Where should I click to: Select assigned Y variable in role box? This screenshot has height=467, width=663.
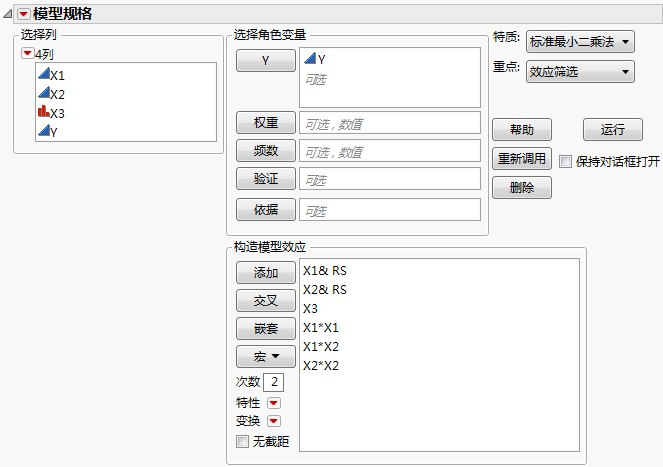[315, 59]
